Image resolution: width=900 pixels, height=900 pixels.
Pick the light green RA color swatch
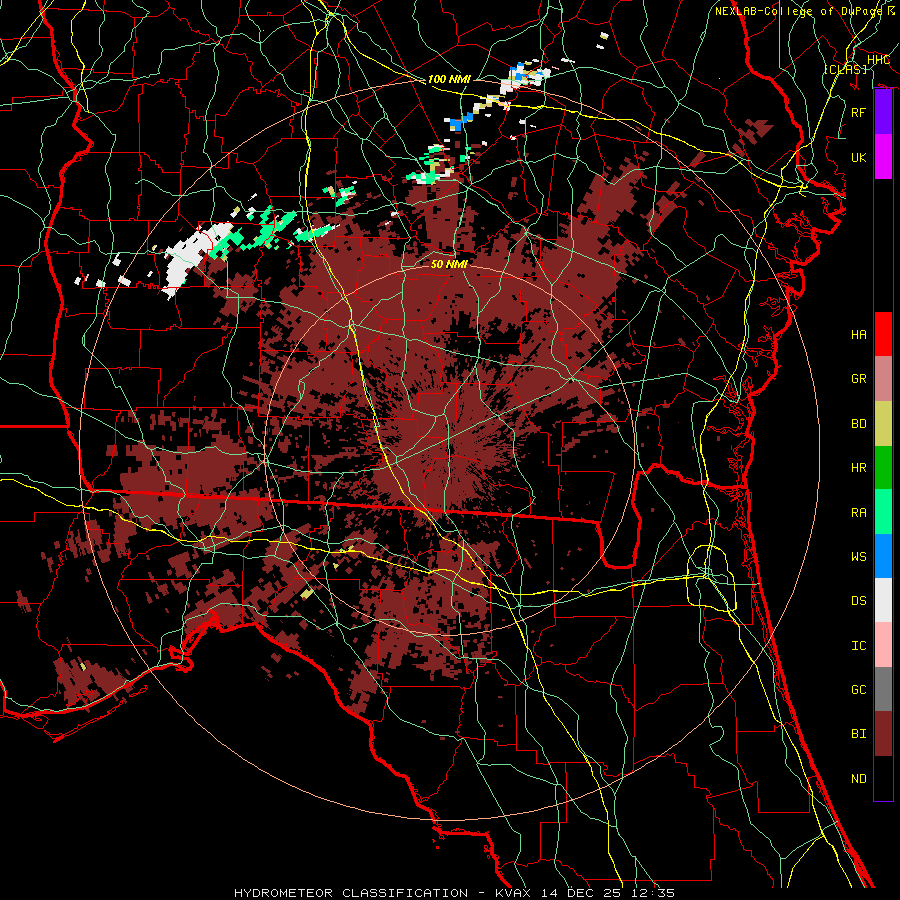(x=883, y=512)
